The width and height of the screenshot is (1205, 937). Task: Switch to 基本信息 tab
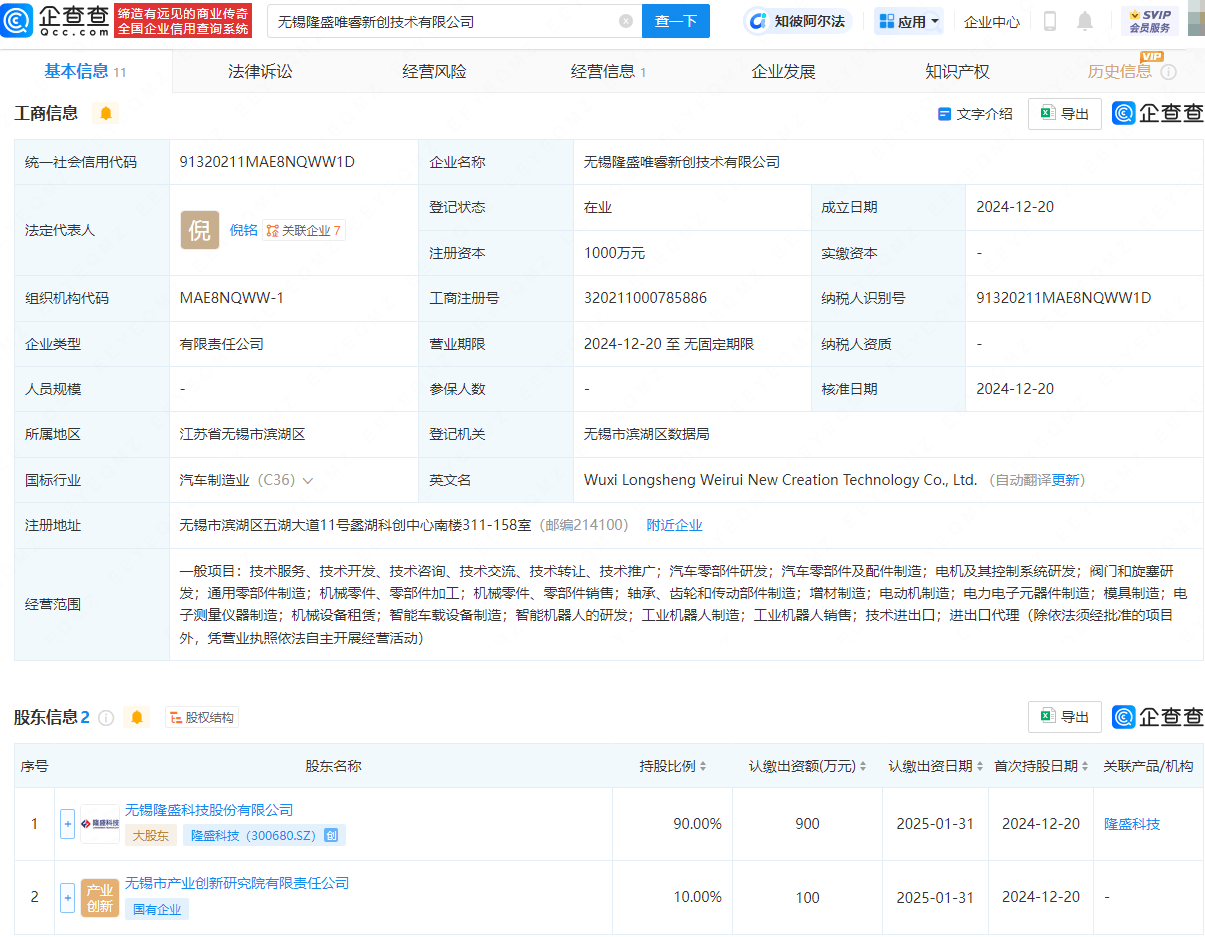coord(85,71)
